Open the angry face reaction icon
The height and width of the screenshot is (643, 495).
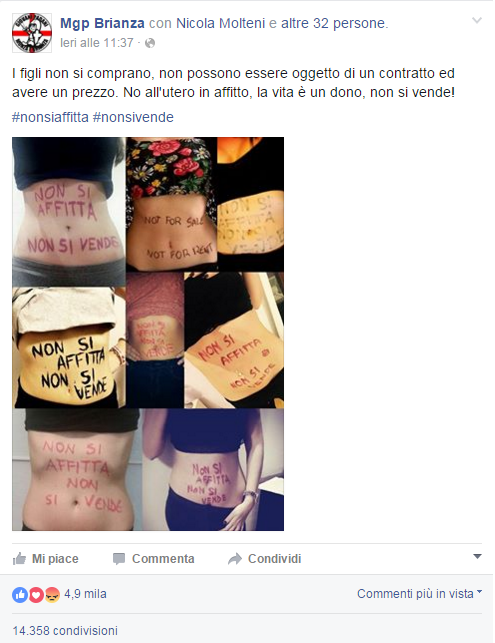coord(52,594)
